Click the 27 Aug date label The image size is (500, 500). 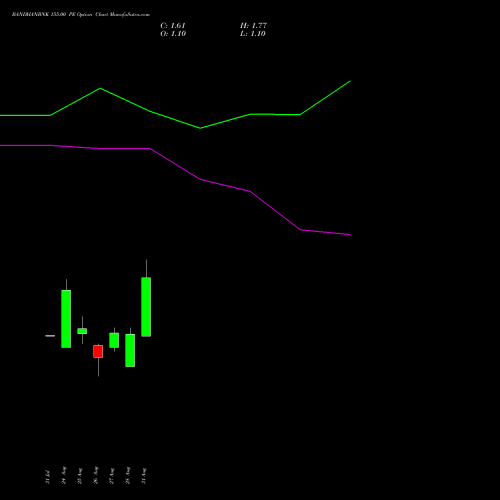click(111, 476)
